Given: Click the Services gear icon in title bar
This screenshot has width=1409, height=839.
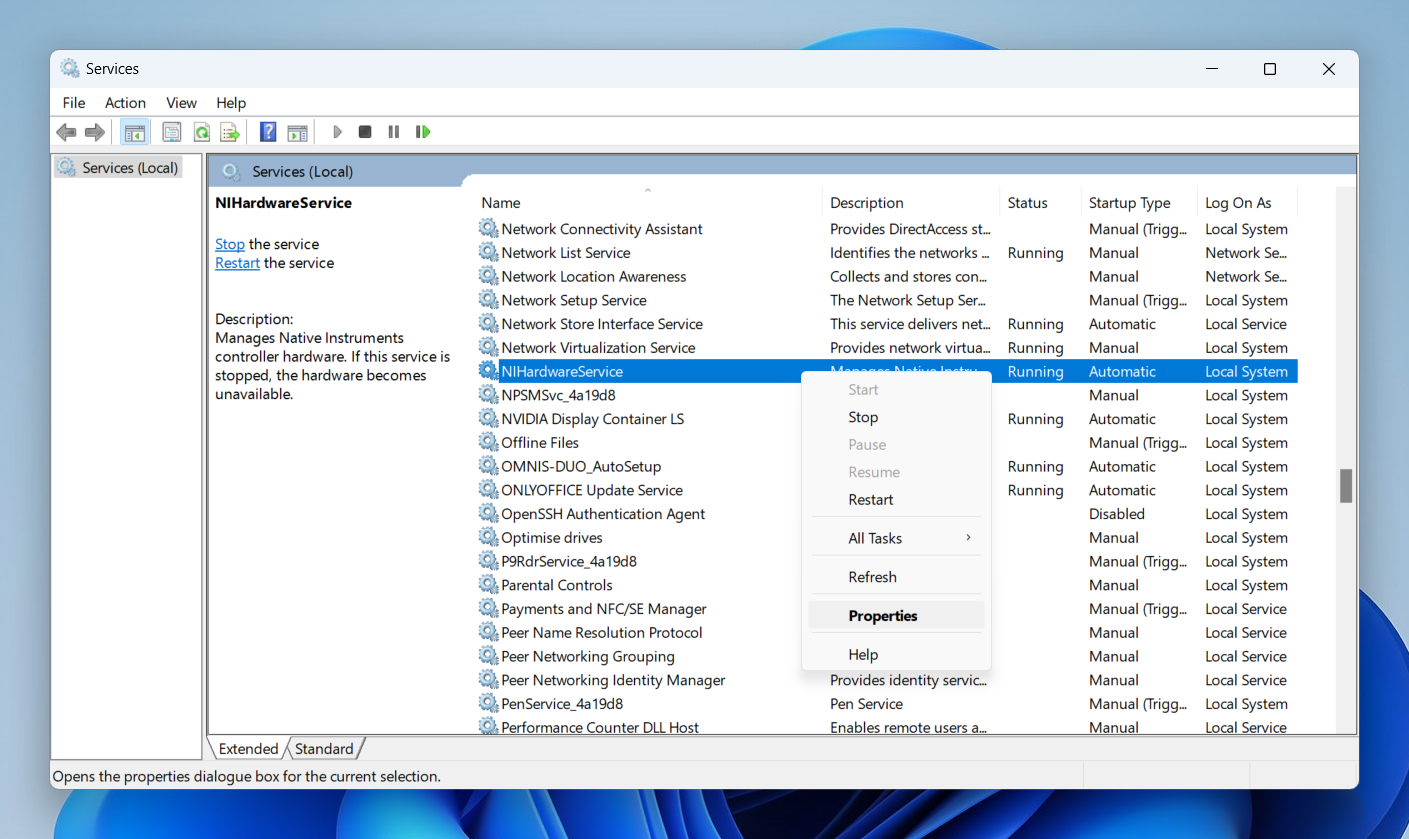Looking at the screenshot, I should (x=70, y=69).
